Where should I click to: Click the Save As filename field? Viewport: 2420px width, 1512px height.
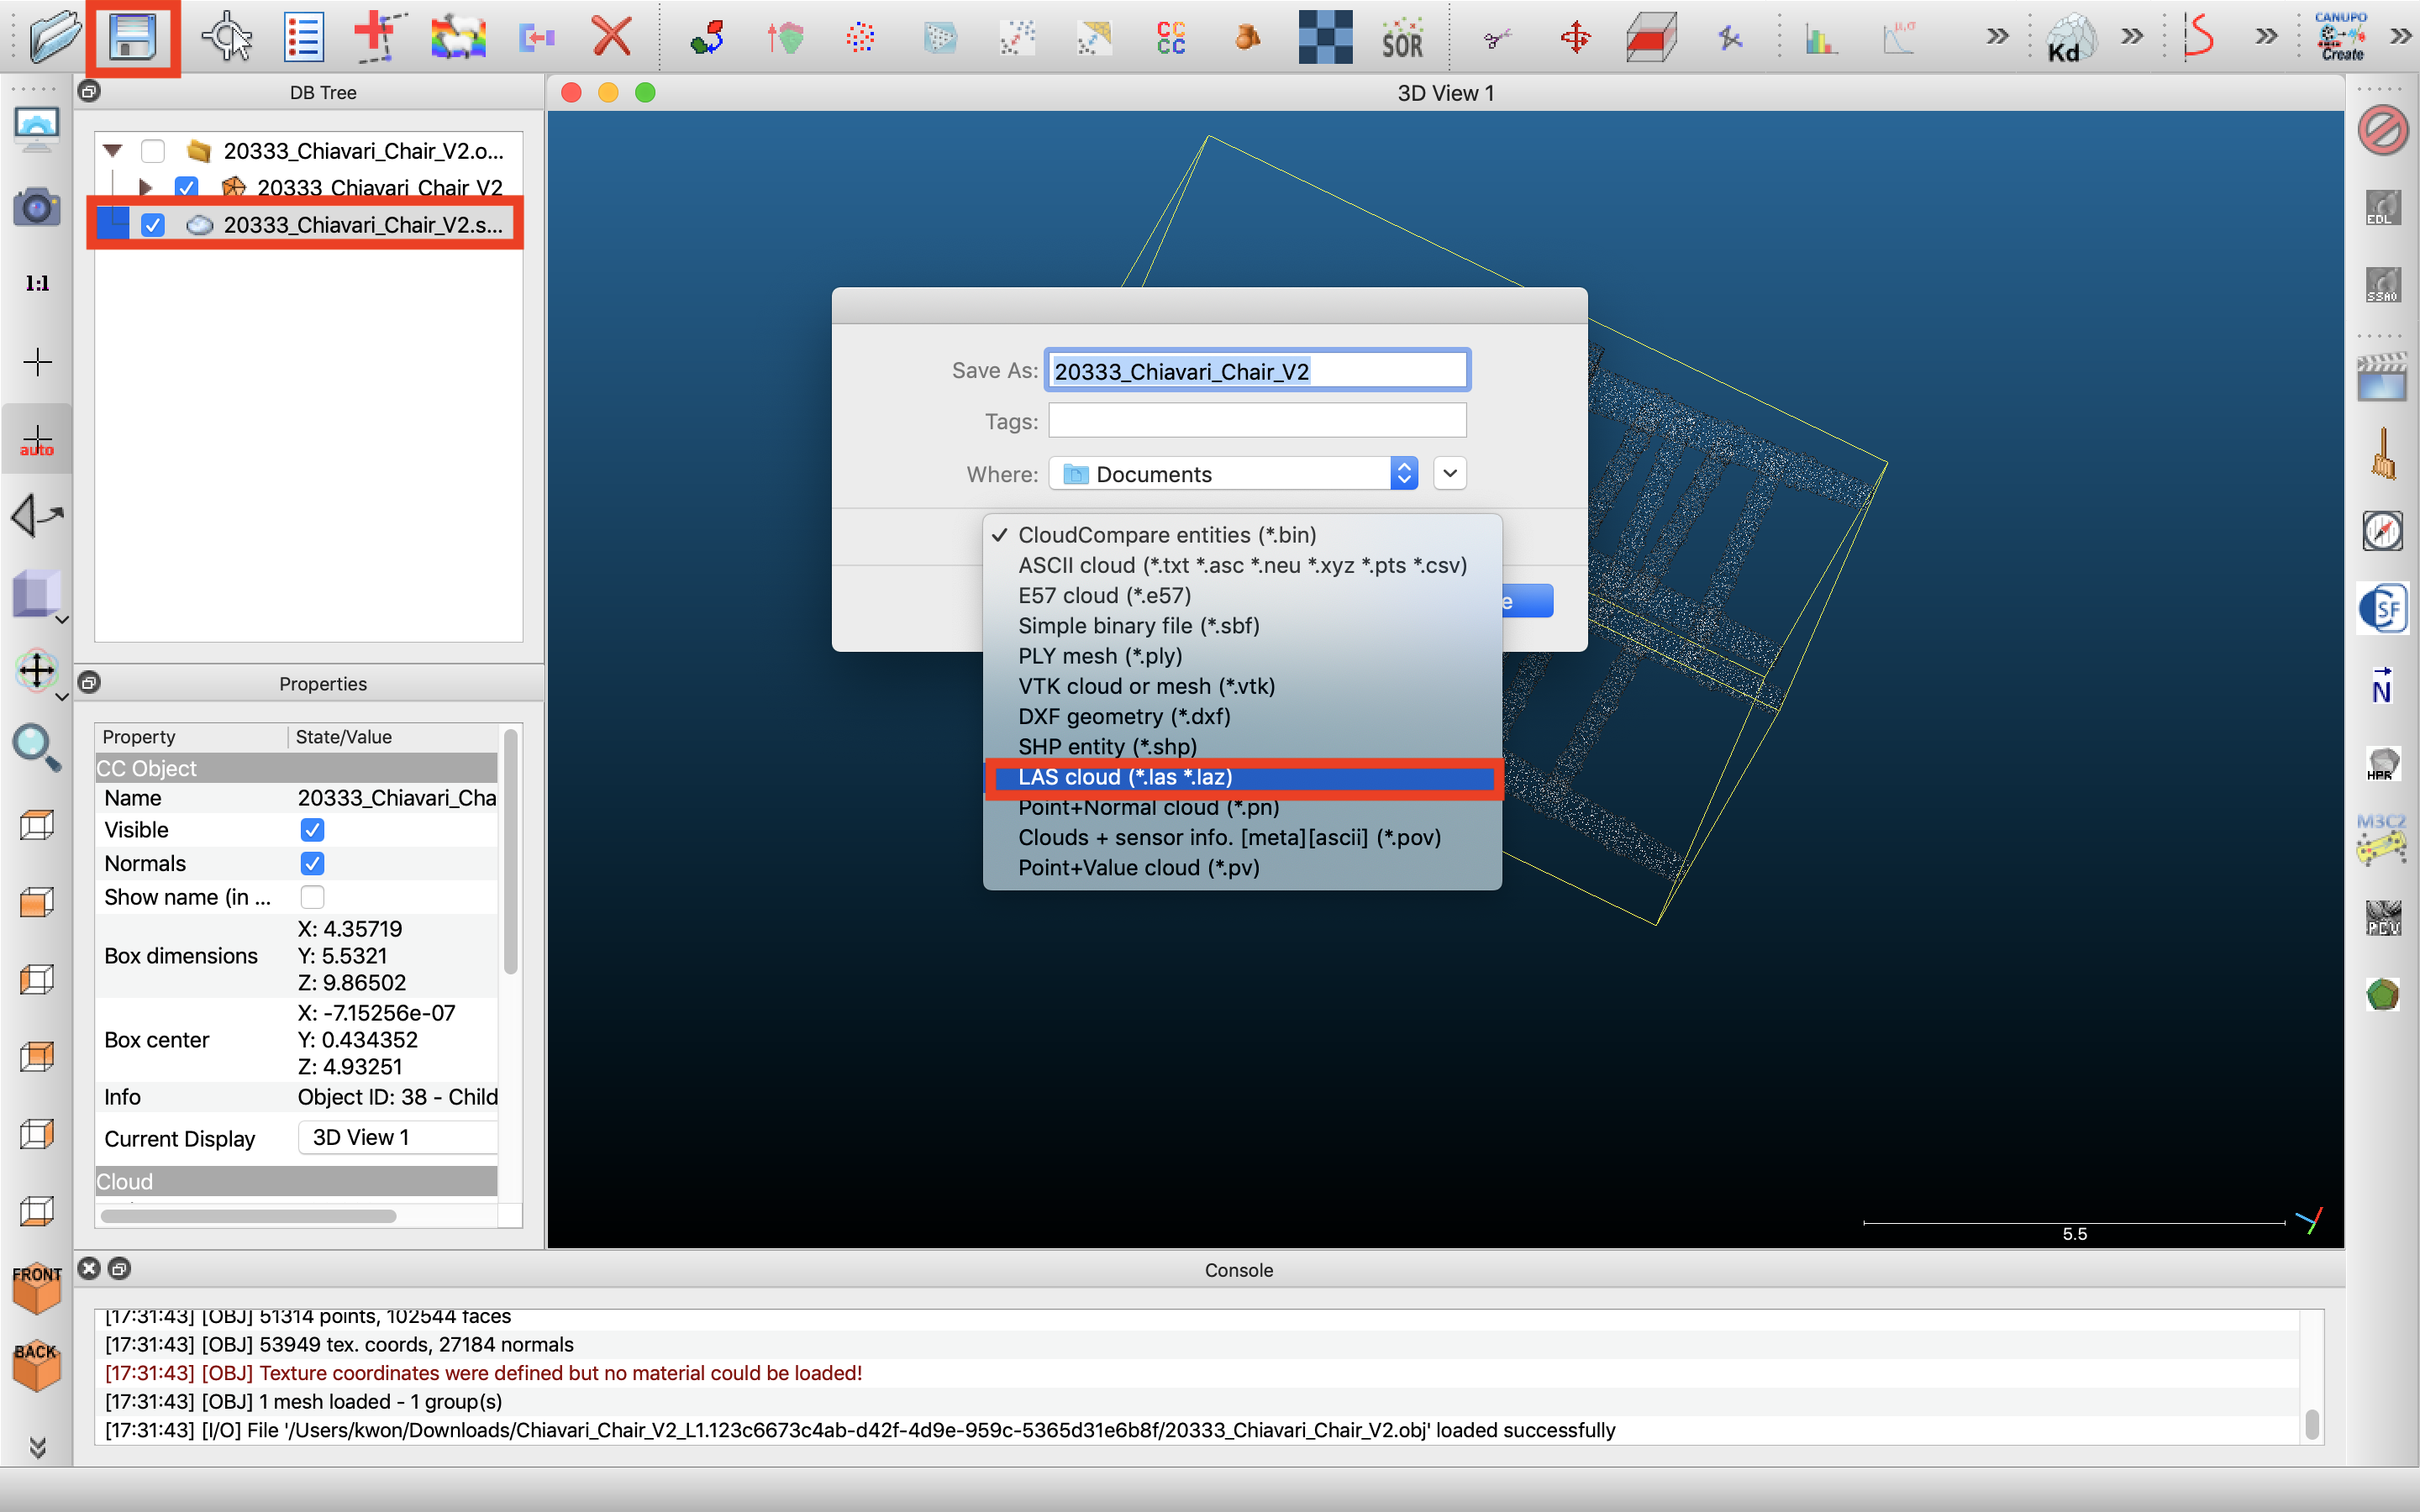tap(1256, 371)
